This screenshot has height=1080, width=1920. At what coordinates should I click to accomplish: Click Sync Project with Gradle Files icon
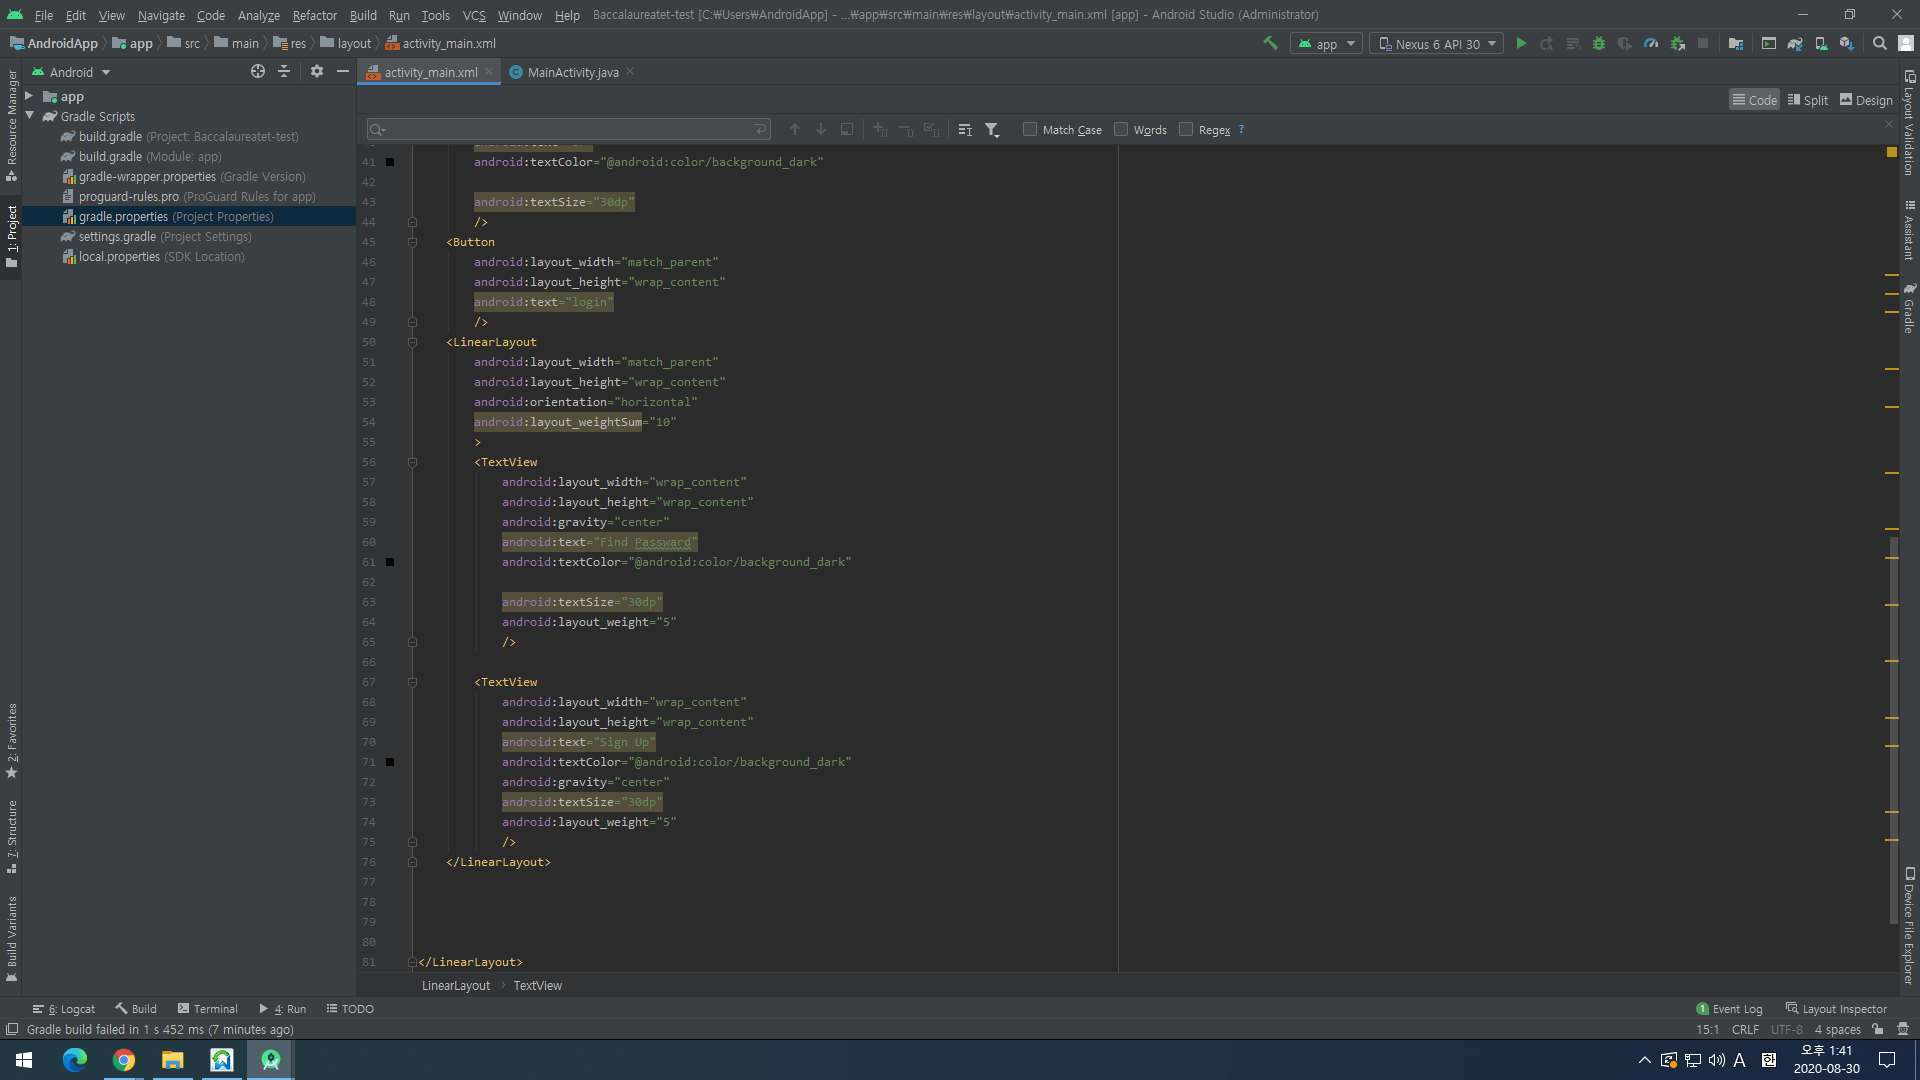point(1795,44)
